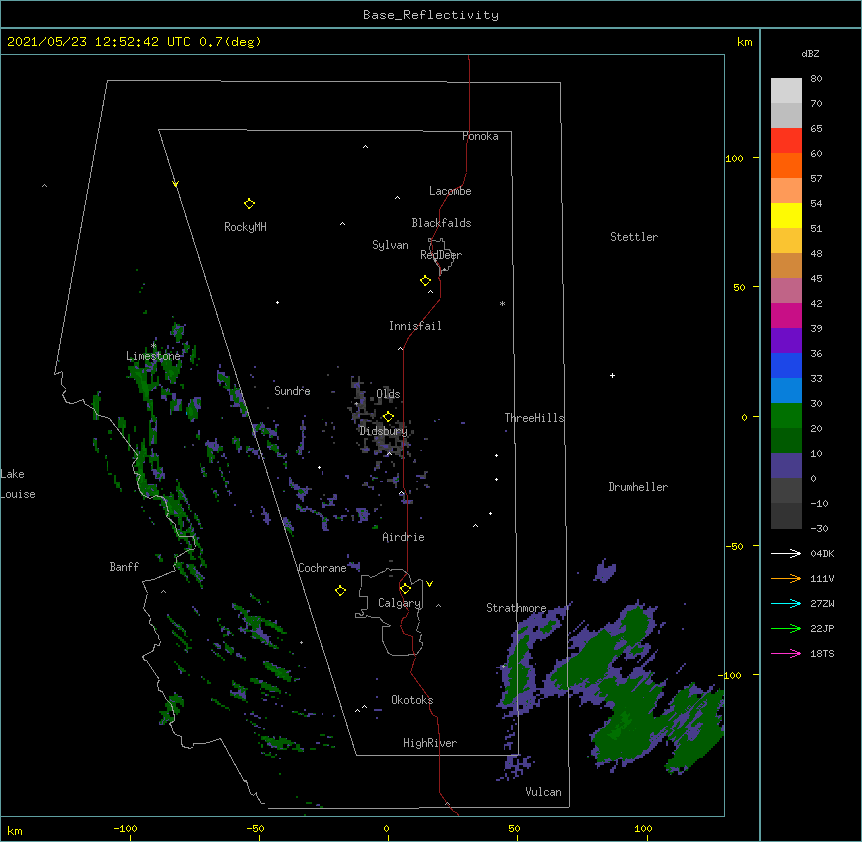Select the Calgary city label
862x842 pixels.
[400, 603]
